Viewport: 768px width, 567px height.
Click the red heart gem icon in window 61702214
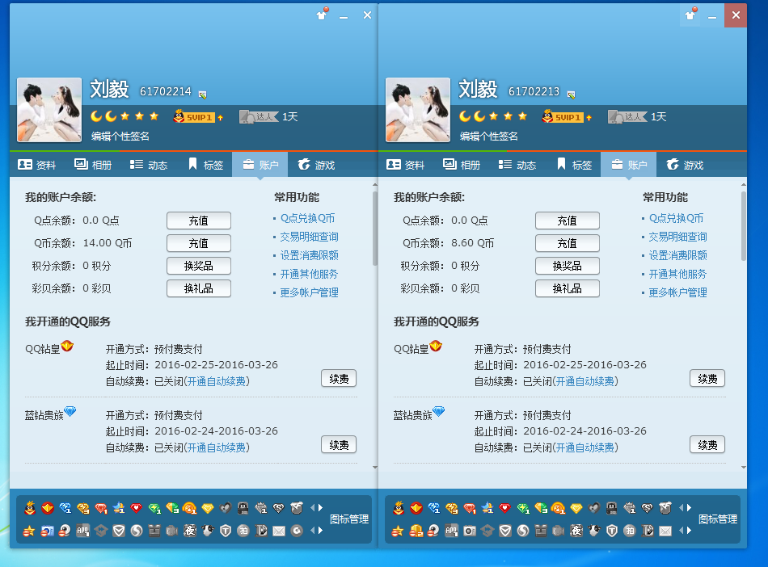pos(136,508)
